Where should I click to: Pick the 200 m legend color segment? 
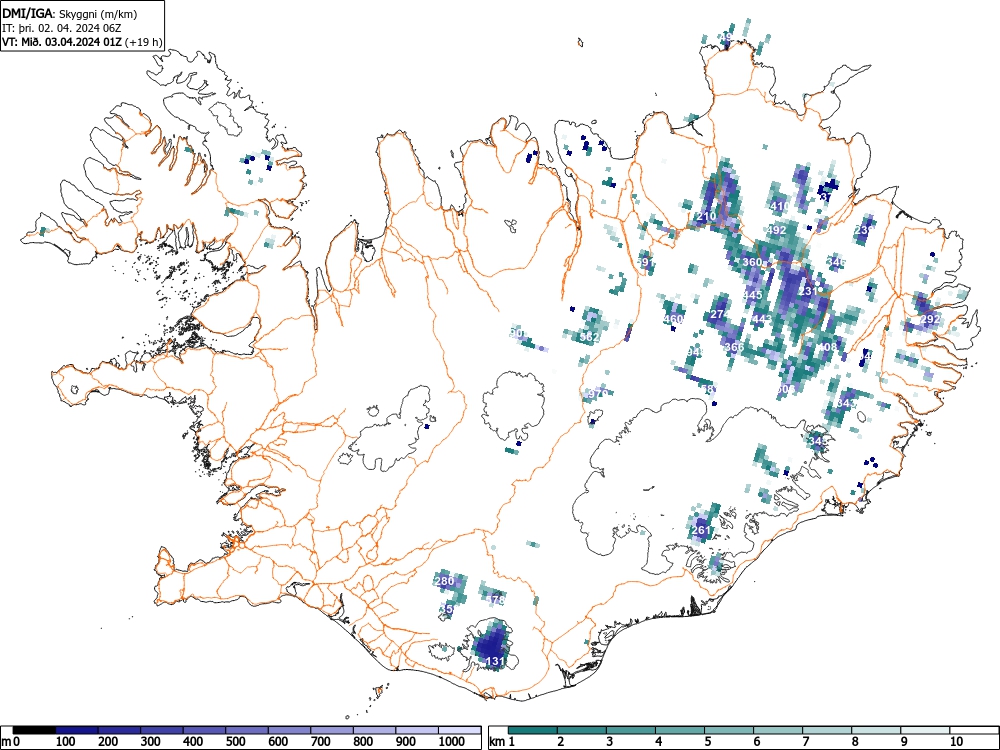119,730
